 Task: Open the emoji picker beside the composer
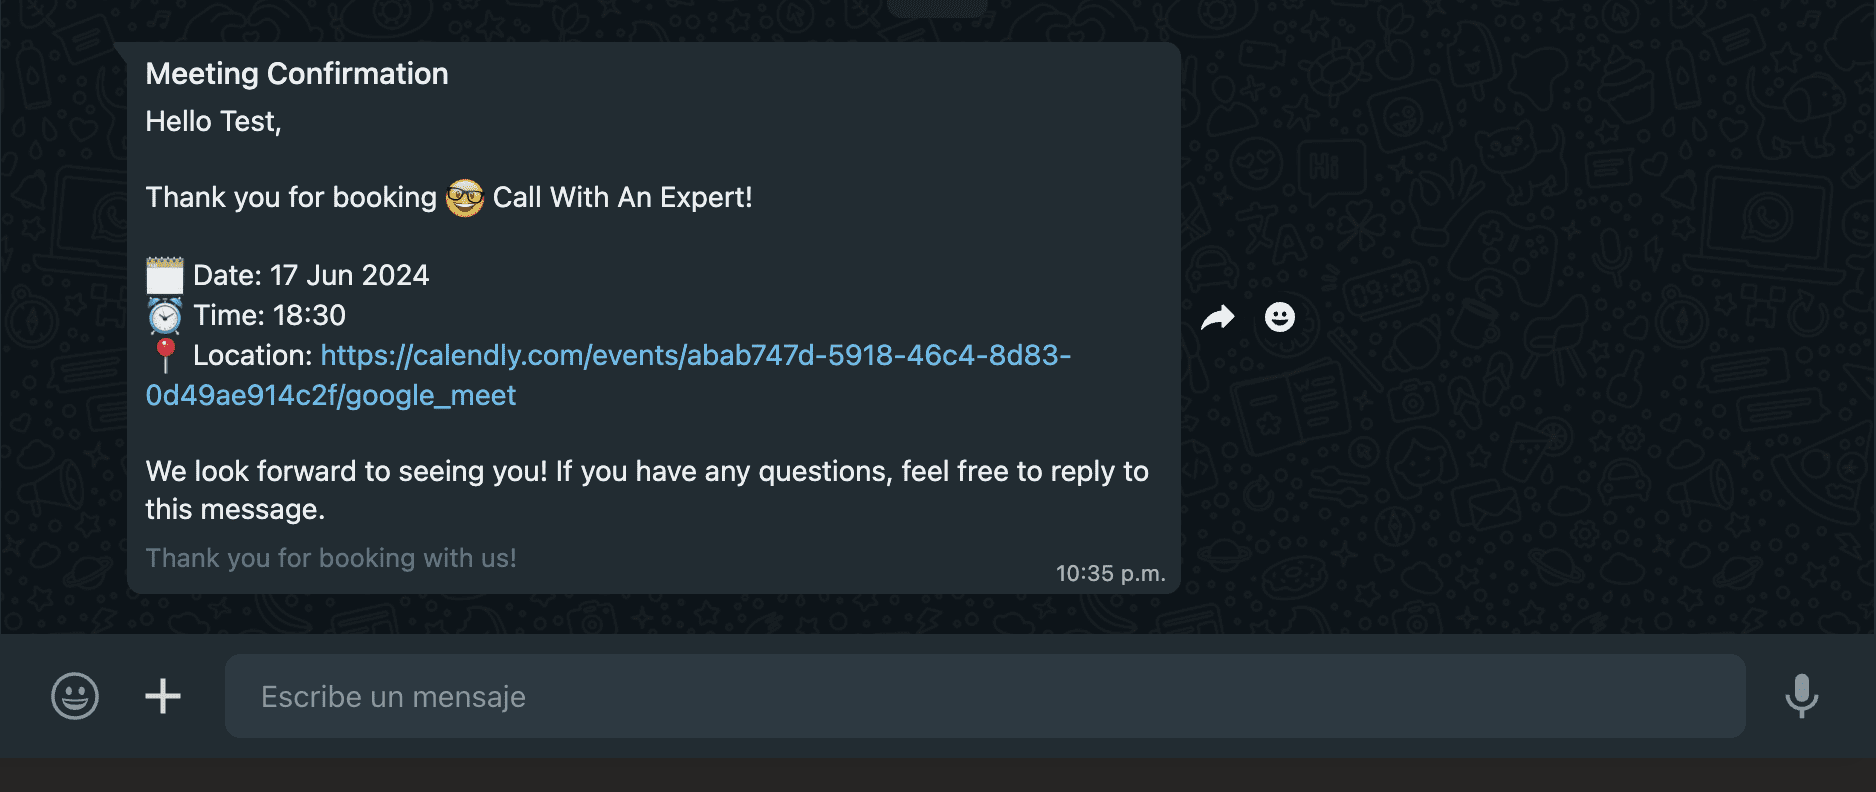75,696
